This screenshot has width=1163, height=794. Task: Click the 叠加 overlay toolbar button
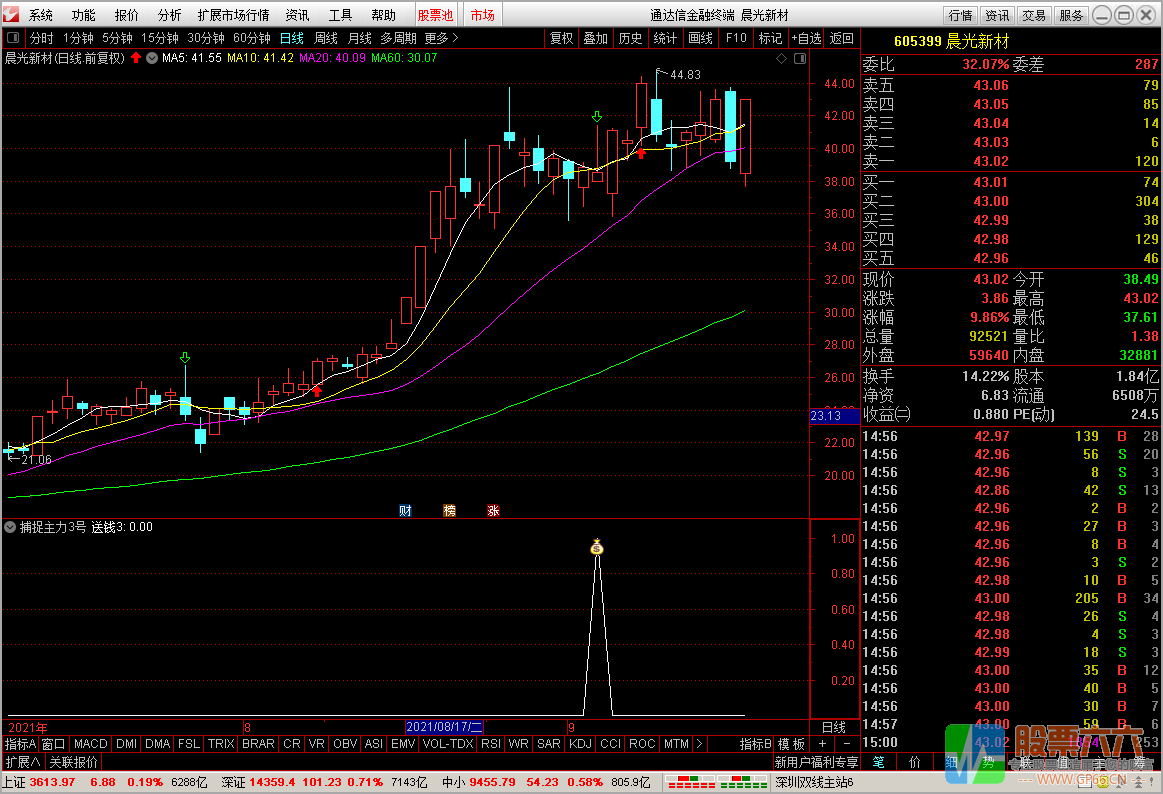(596, 38)
